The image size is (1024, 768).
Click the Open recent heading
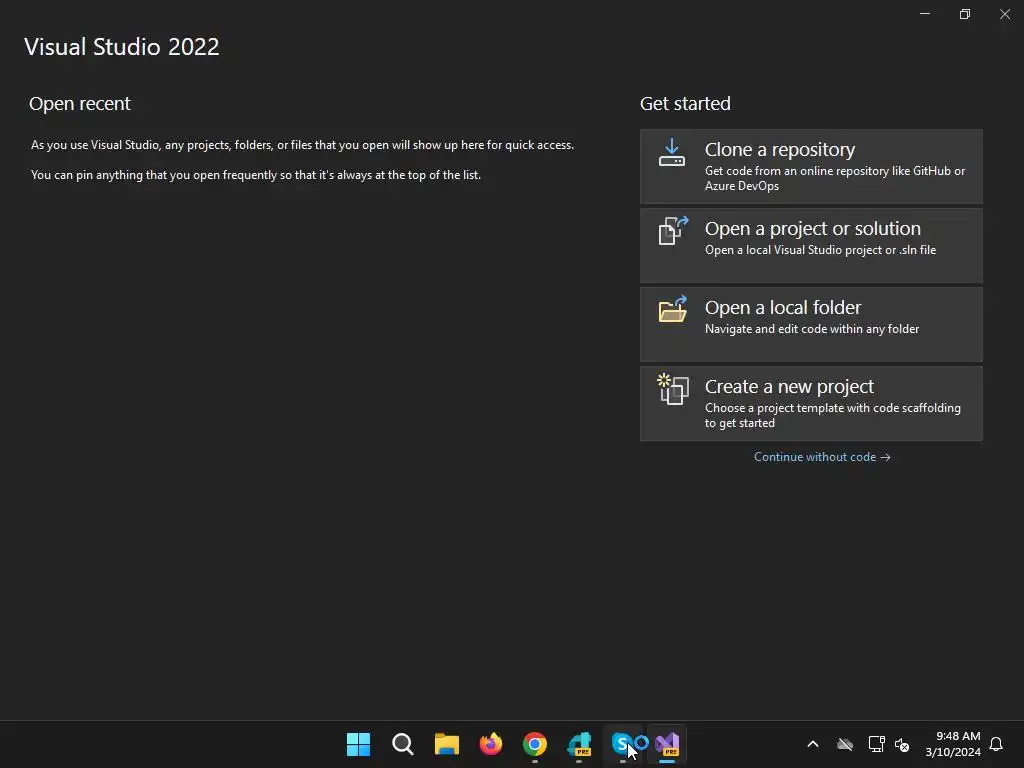click(x=80, y=103)
